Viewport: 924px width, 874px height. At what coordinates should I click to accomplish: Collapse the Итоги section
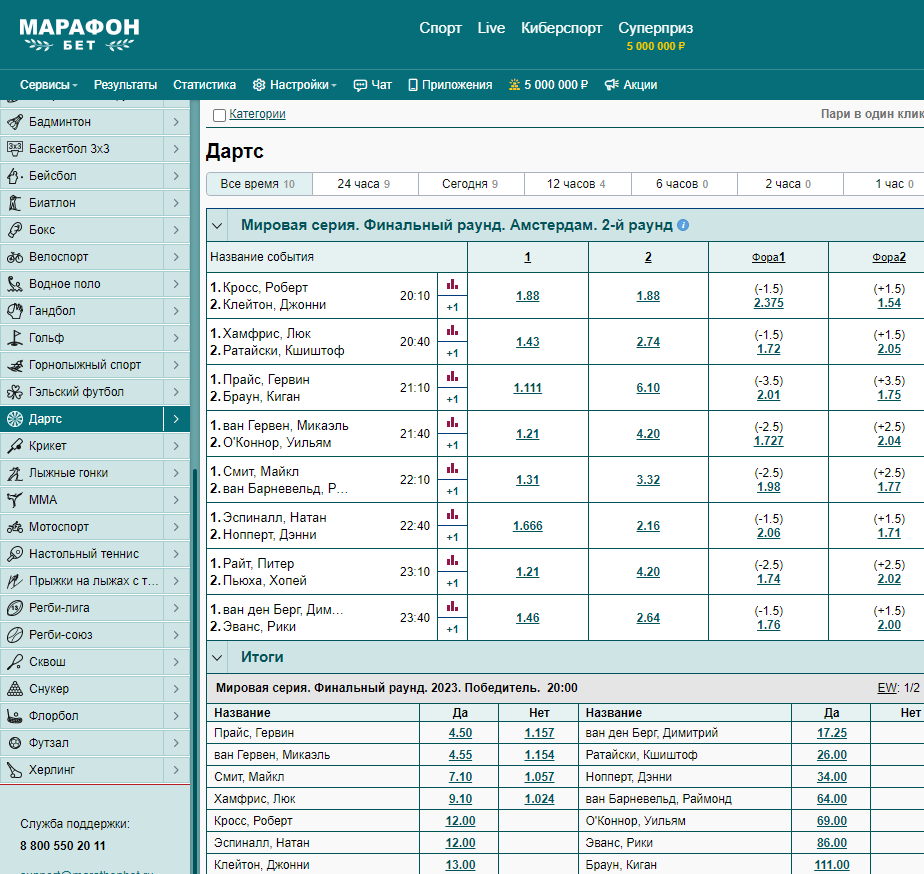click(217, 658)
